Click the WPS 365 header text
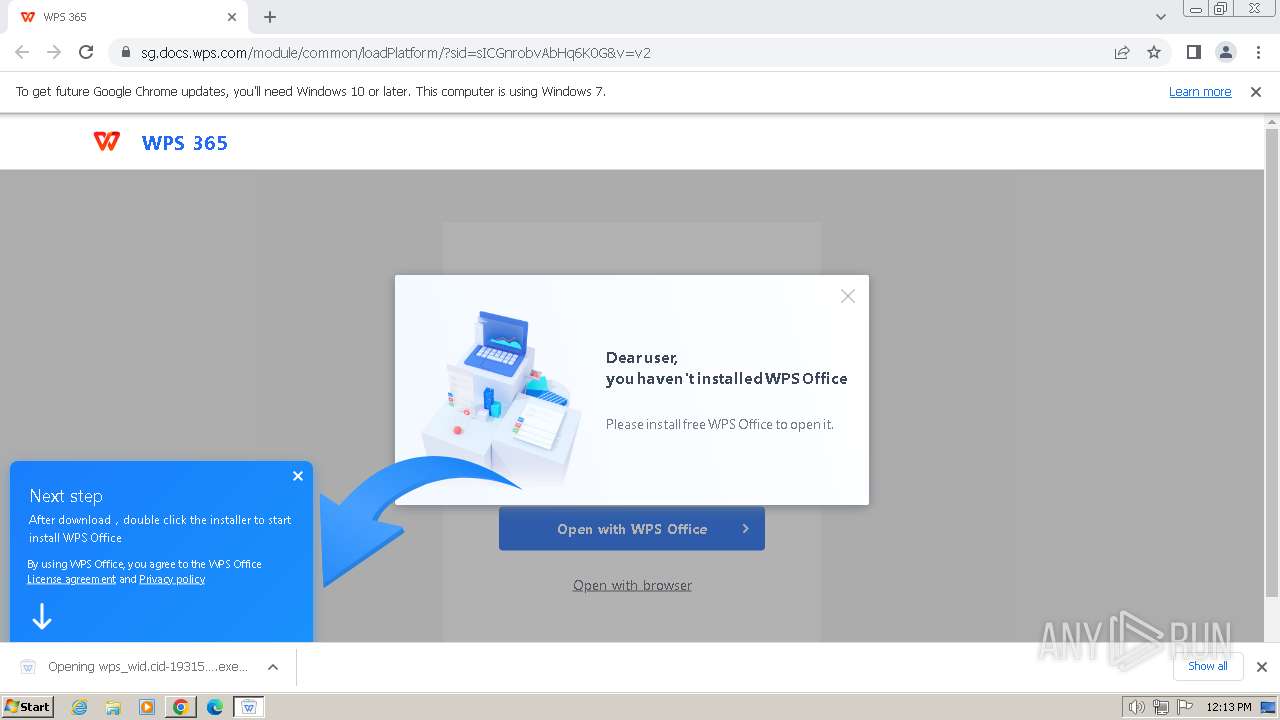Screen dimensions: 1280x720 pos(185,143)
